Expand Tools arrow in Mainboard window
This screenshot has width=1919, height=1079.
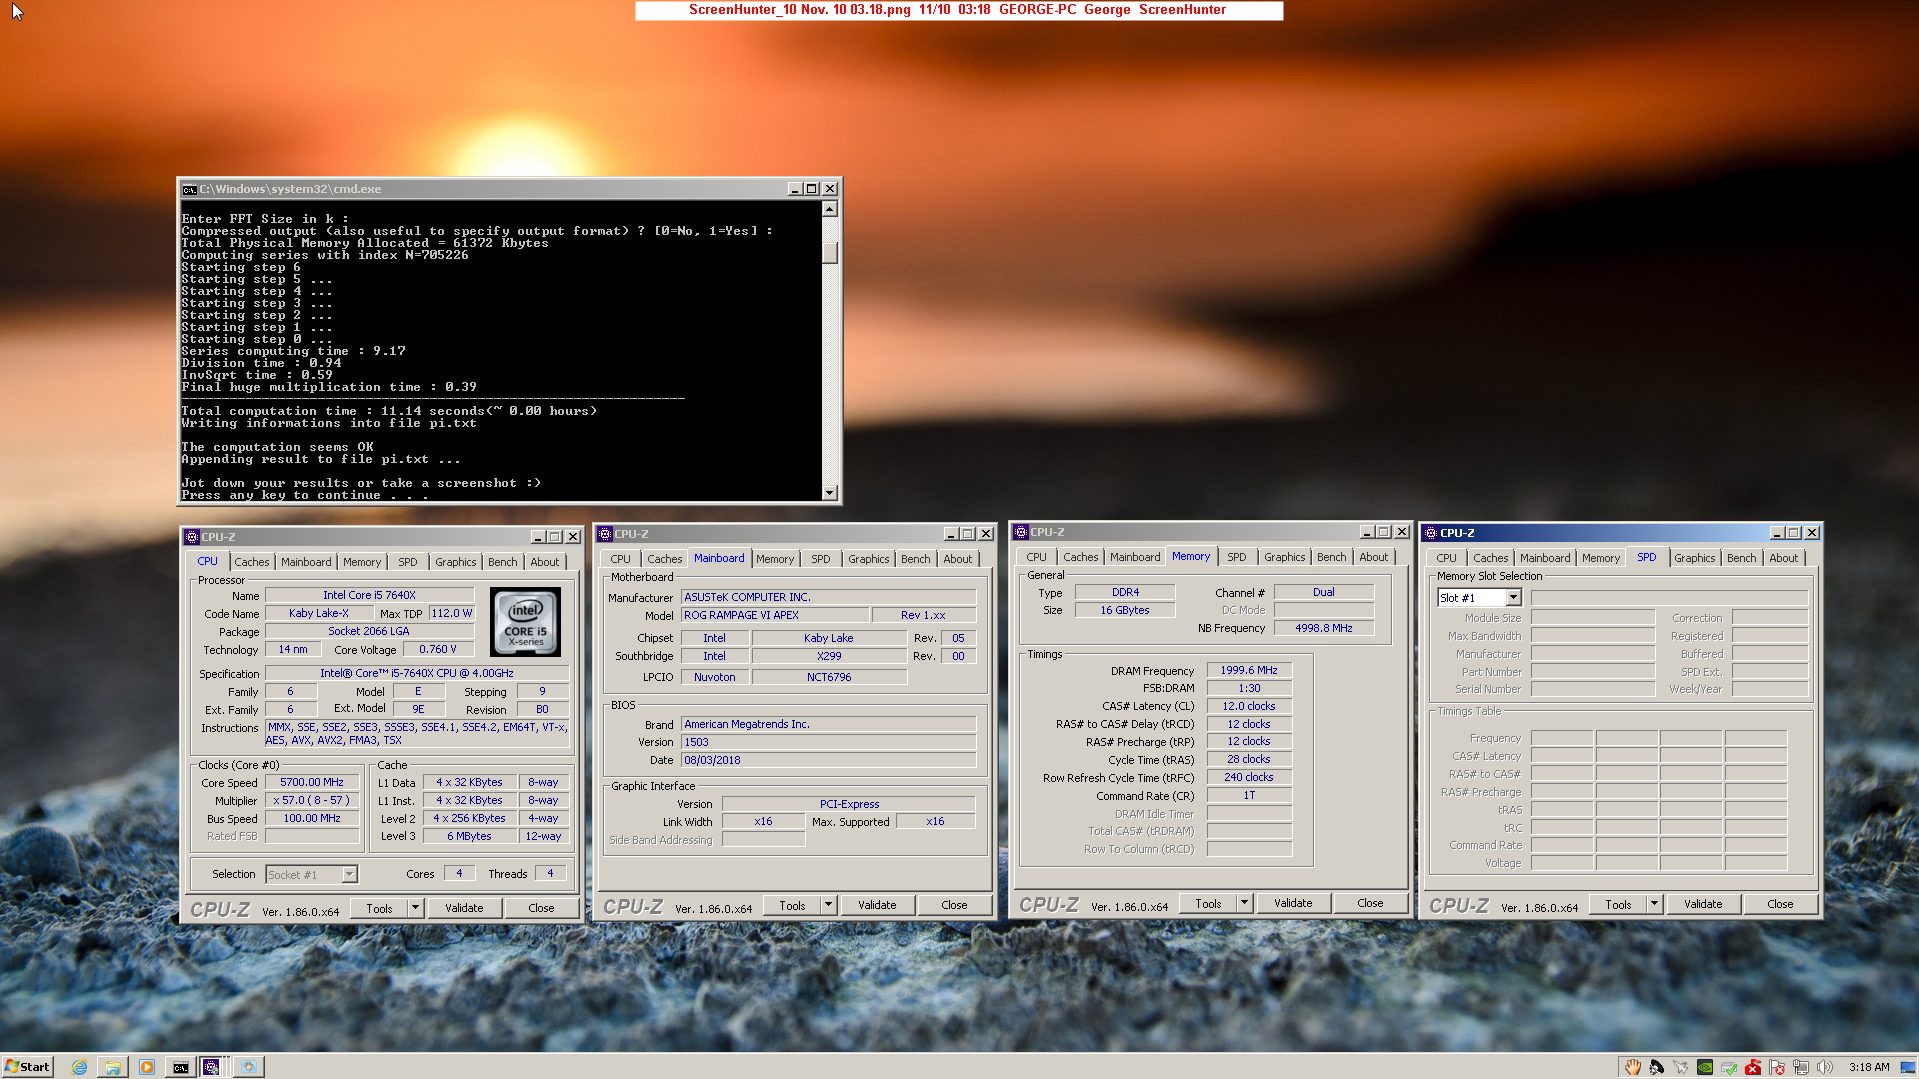828,905
